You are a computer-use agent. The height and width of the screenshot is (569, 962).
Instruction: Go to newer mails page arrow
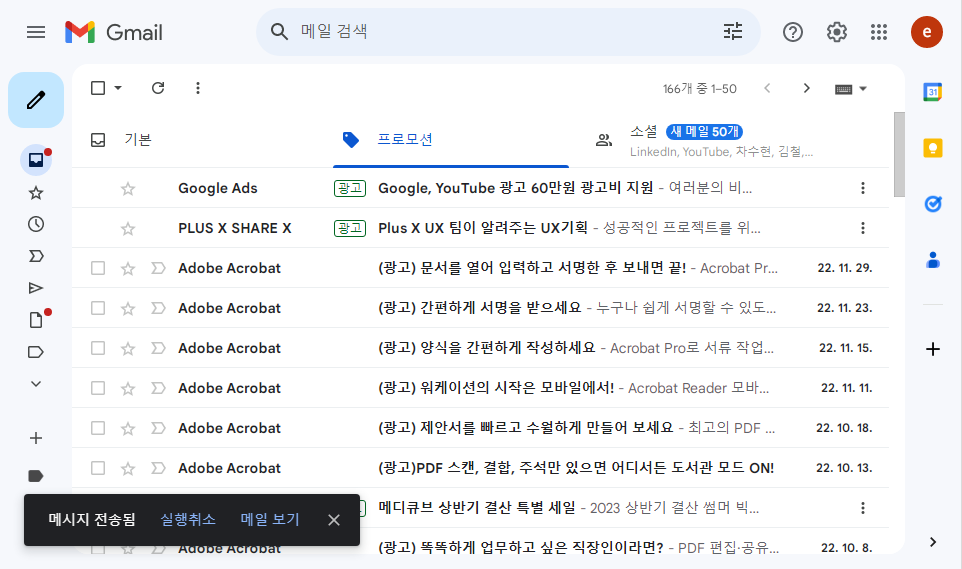[x=768, y=88]
